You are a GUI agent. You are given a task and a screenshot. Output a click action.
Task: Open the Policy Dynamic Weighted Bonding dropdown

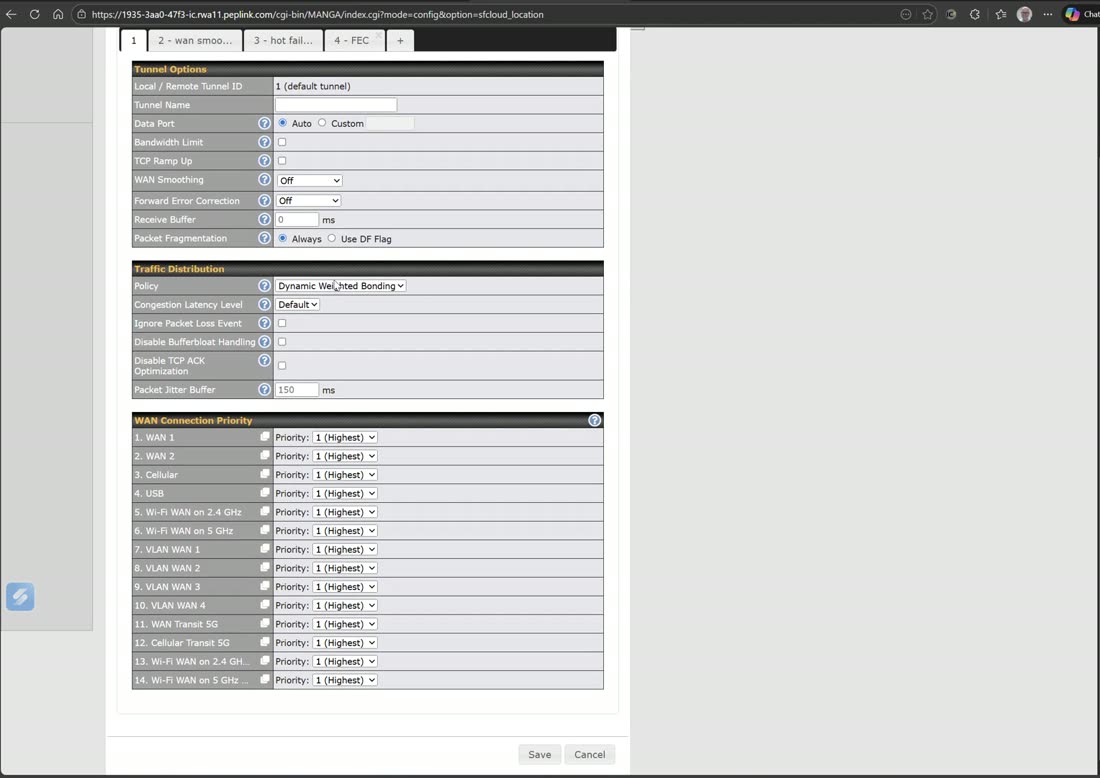click(x=340, y=286)
